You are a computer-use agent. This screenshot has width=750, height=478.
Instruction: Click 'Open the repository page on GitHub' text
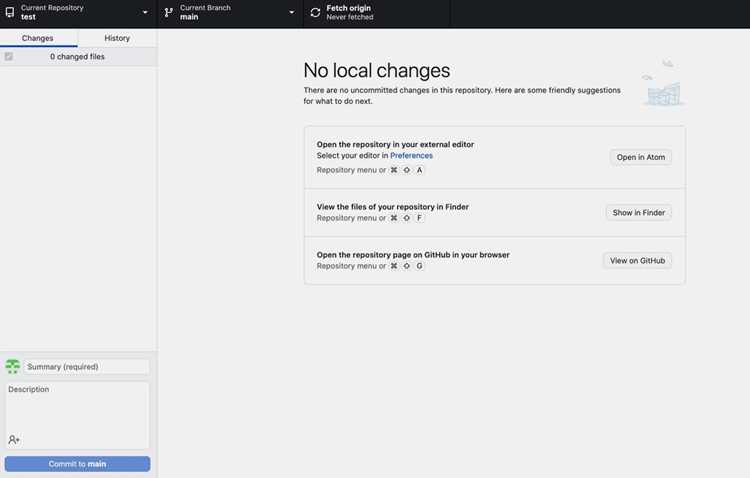point(413,255)
